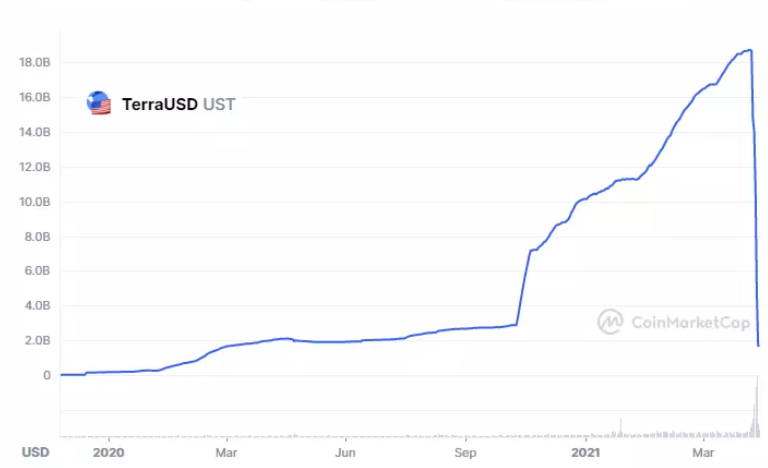This screenshot has width=768, height=468.
Task: Click the CoinMarketCap watermark logo icon
Action: click(x=610, y=321)
